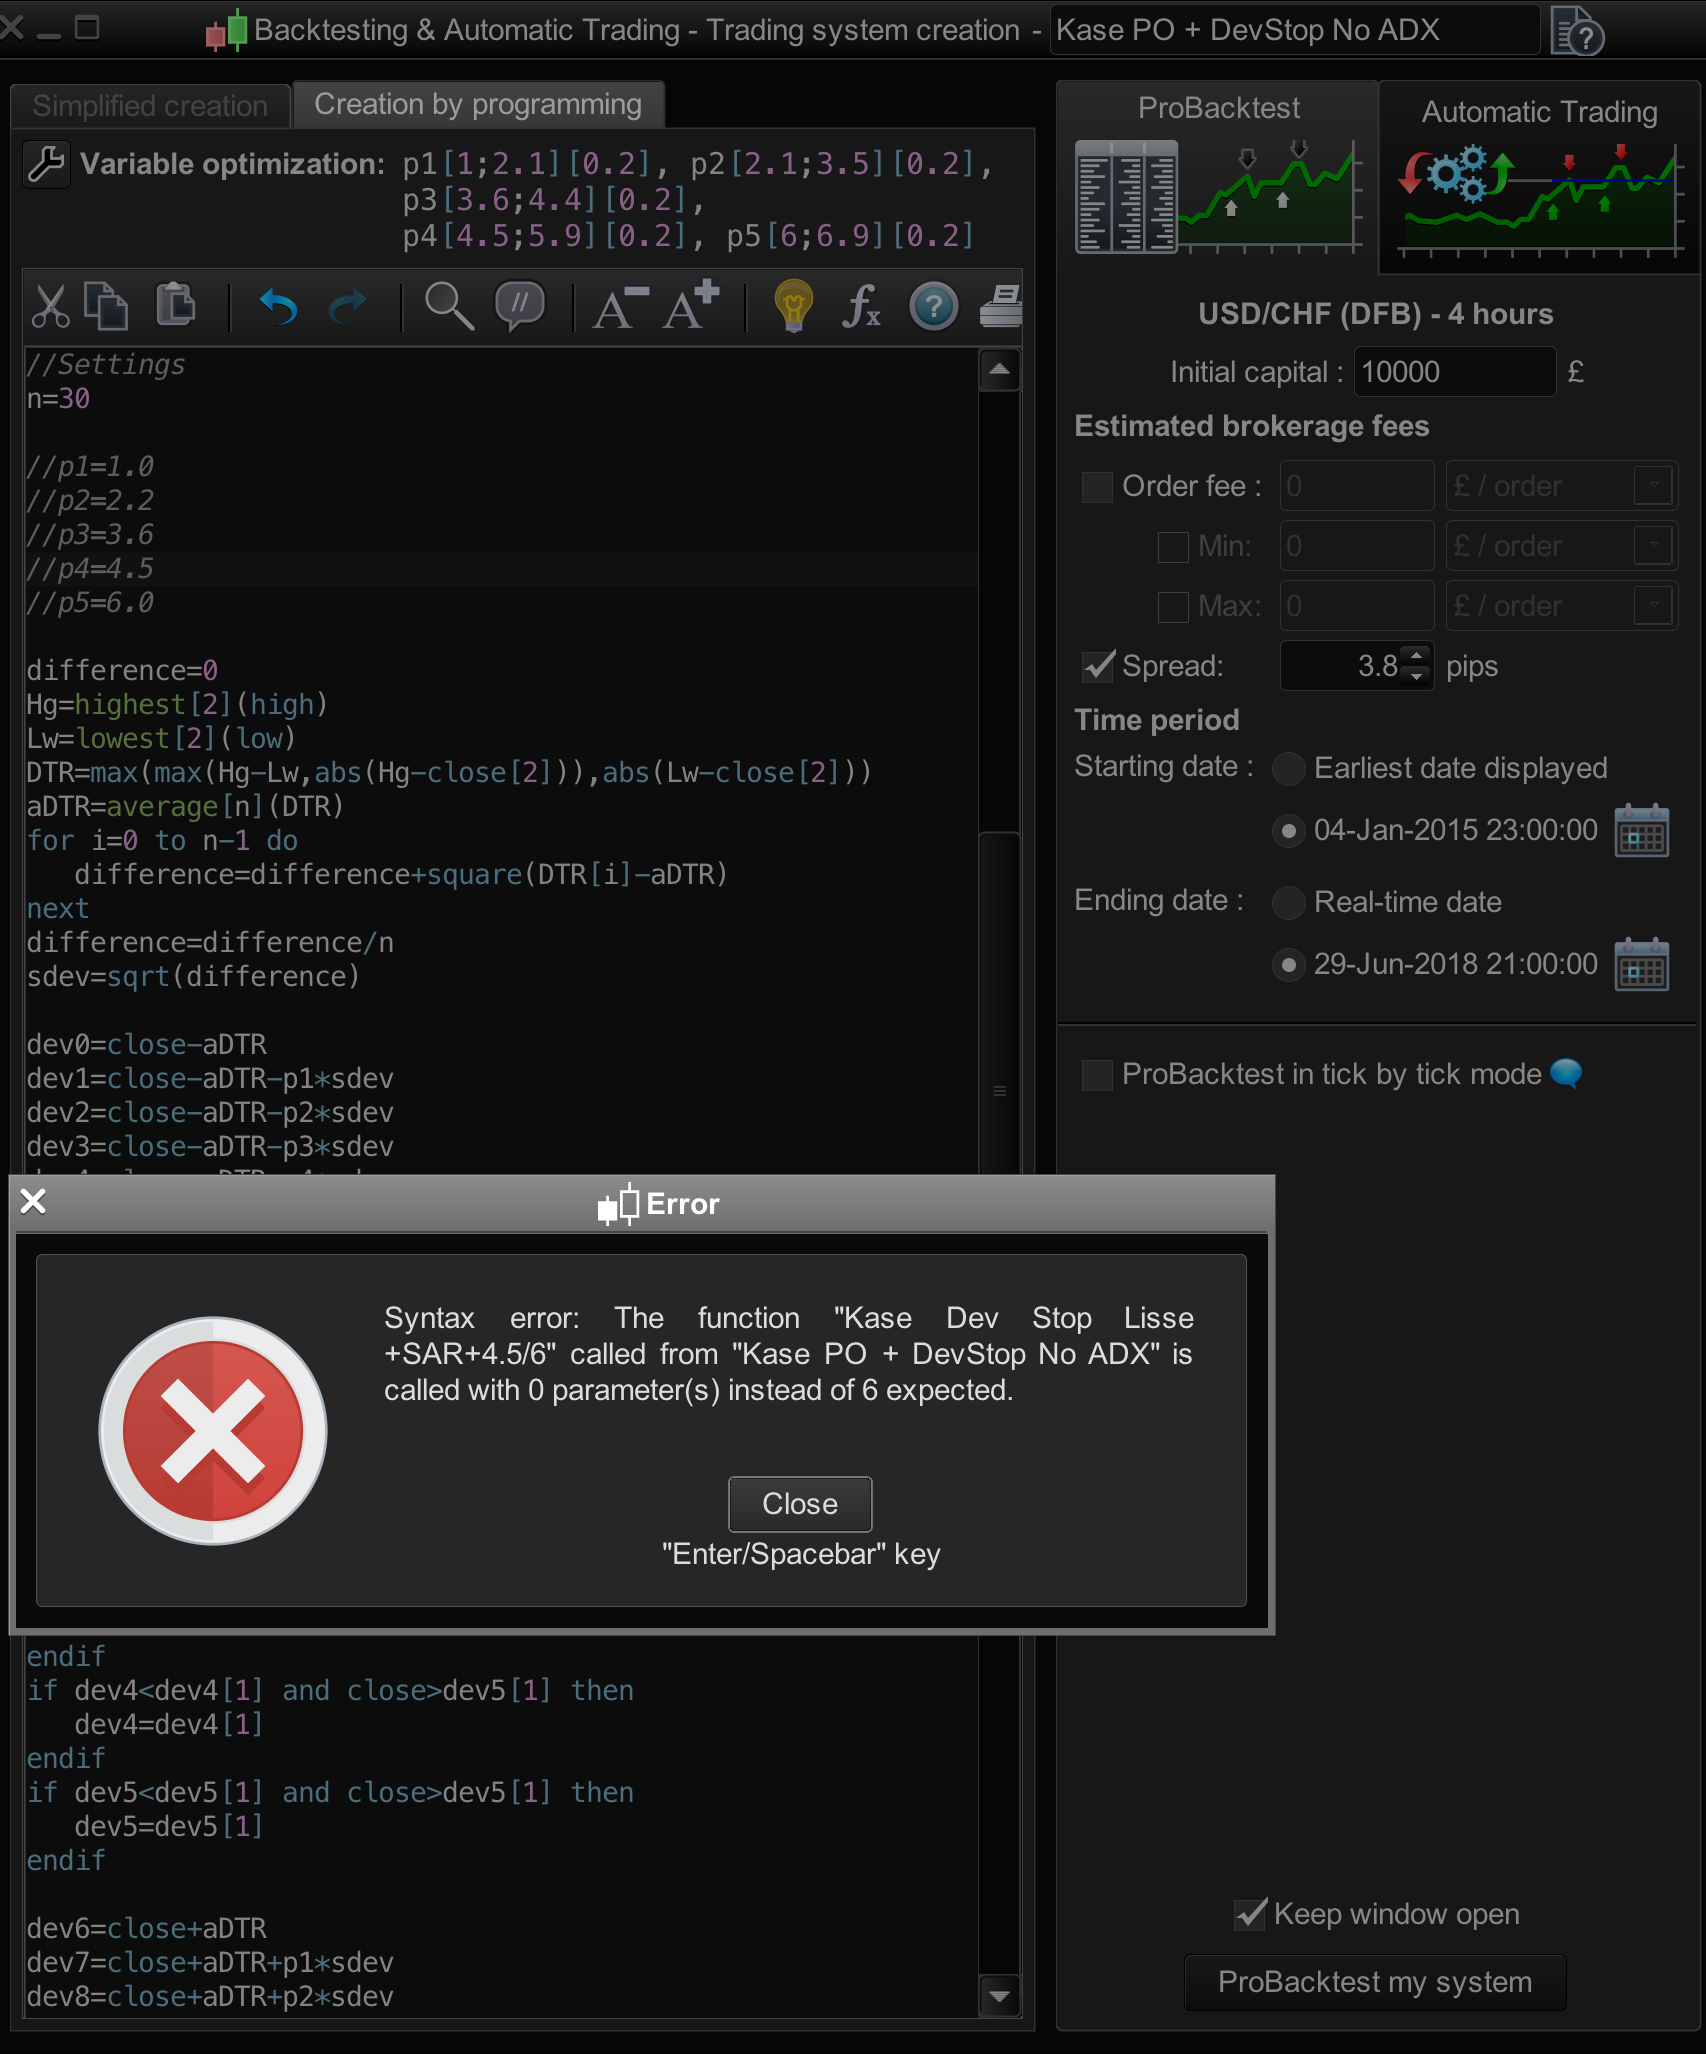Decrease the spread value with down arrow
This screenshot has width=1706, height=2054.
coord(1416,677)
